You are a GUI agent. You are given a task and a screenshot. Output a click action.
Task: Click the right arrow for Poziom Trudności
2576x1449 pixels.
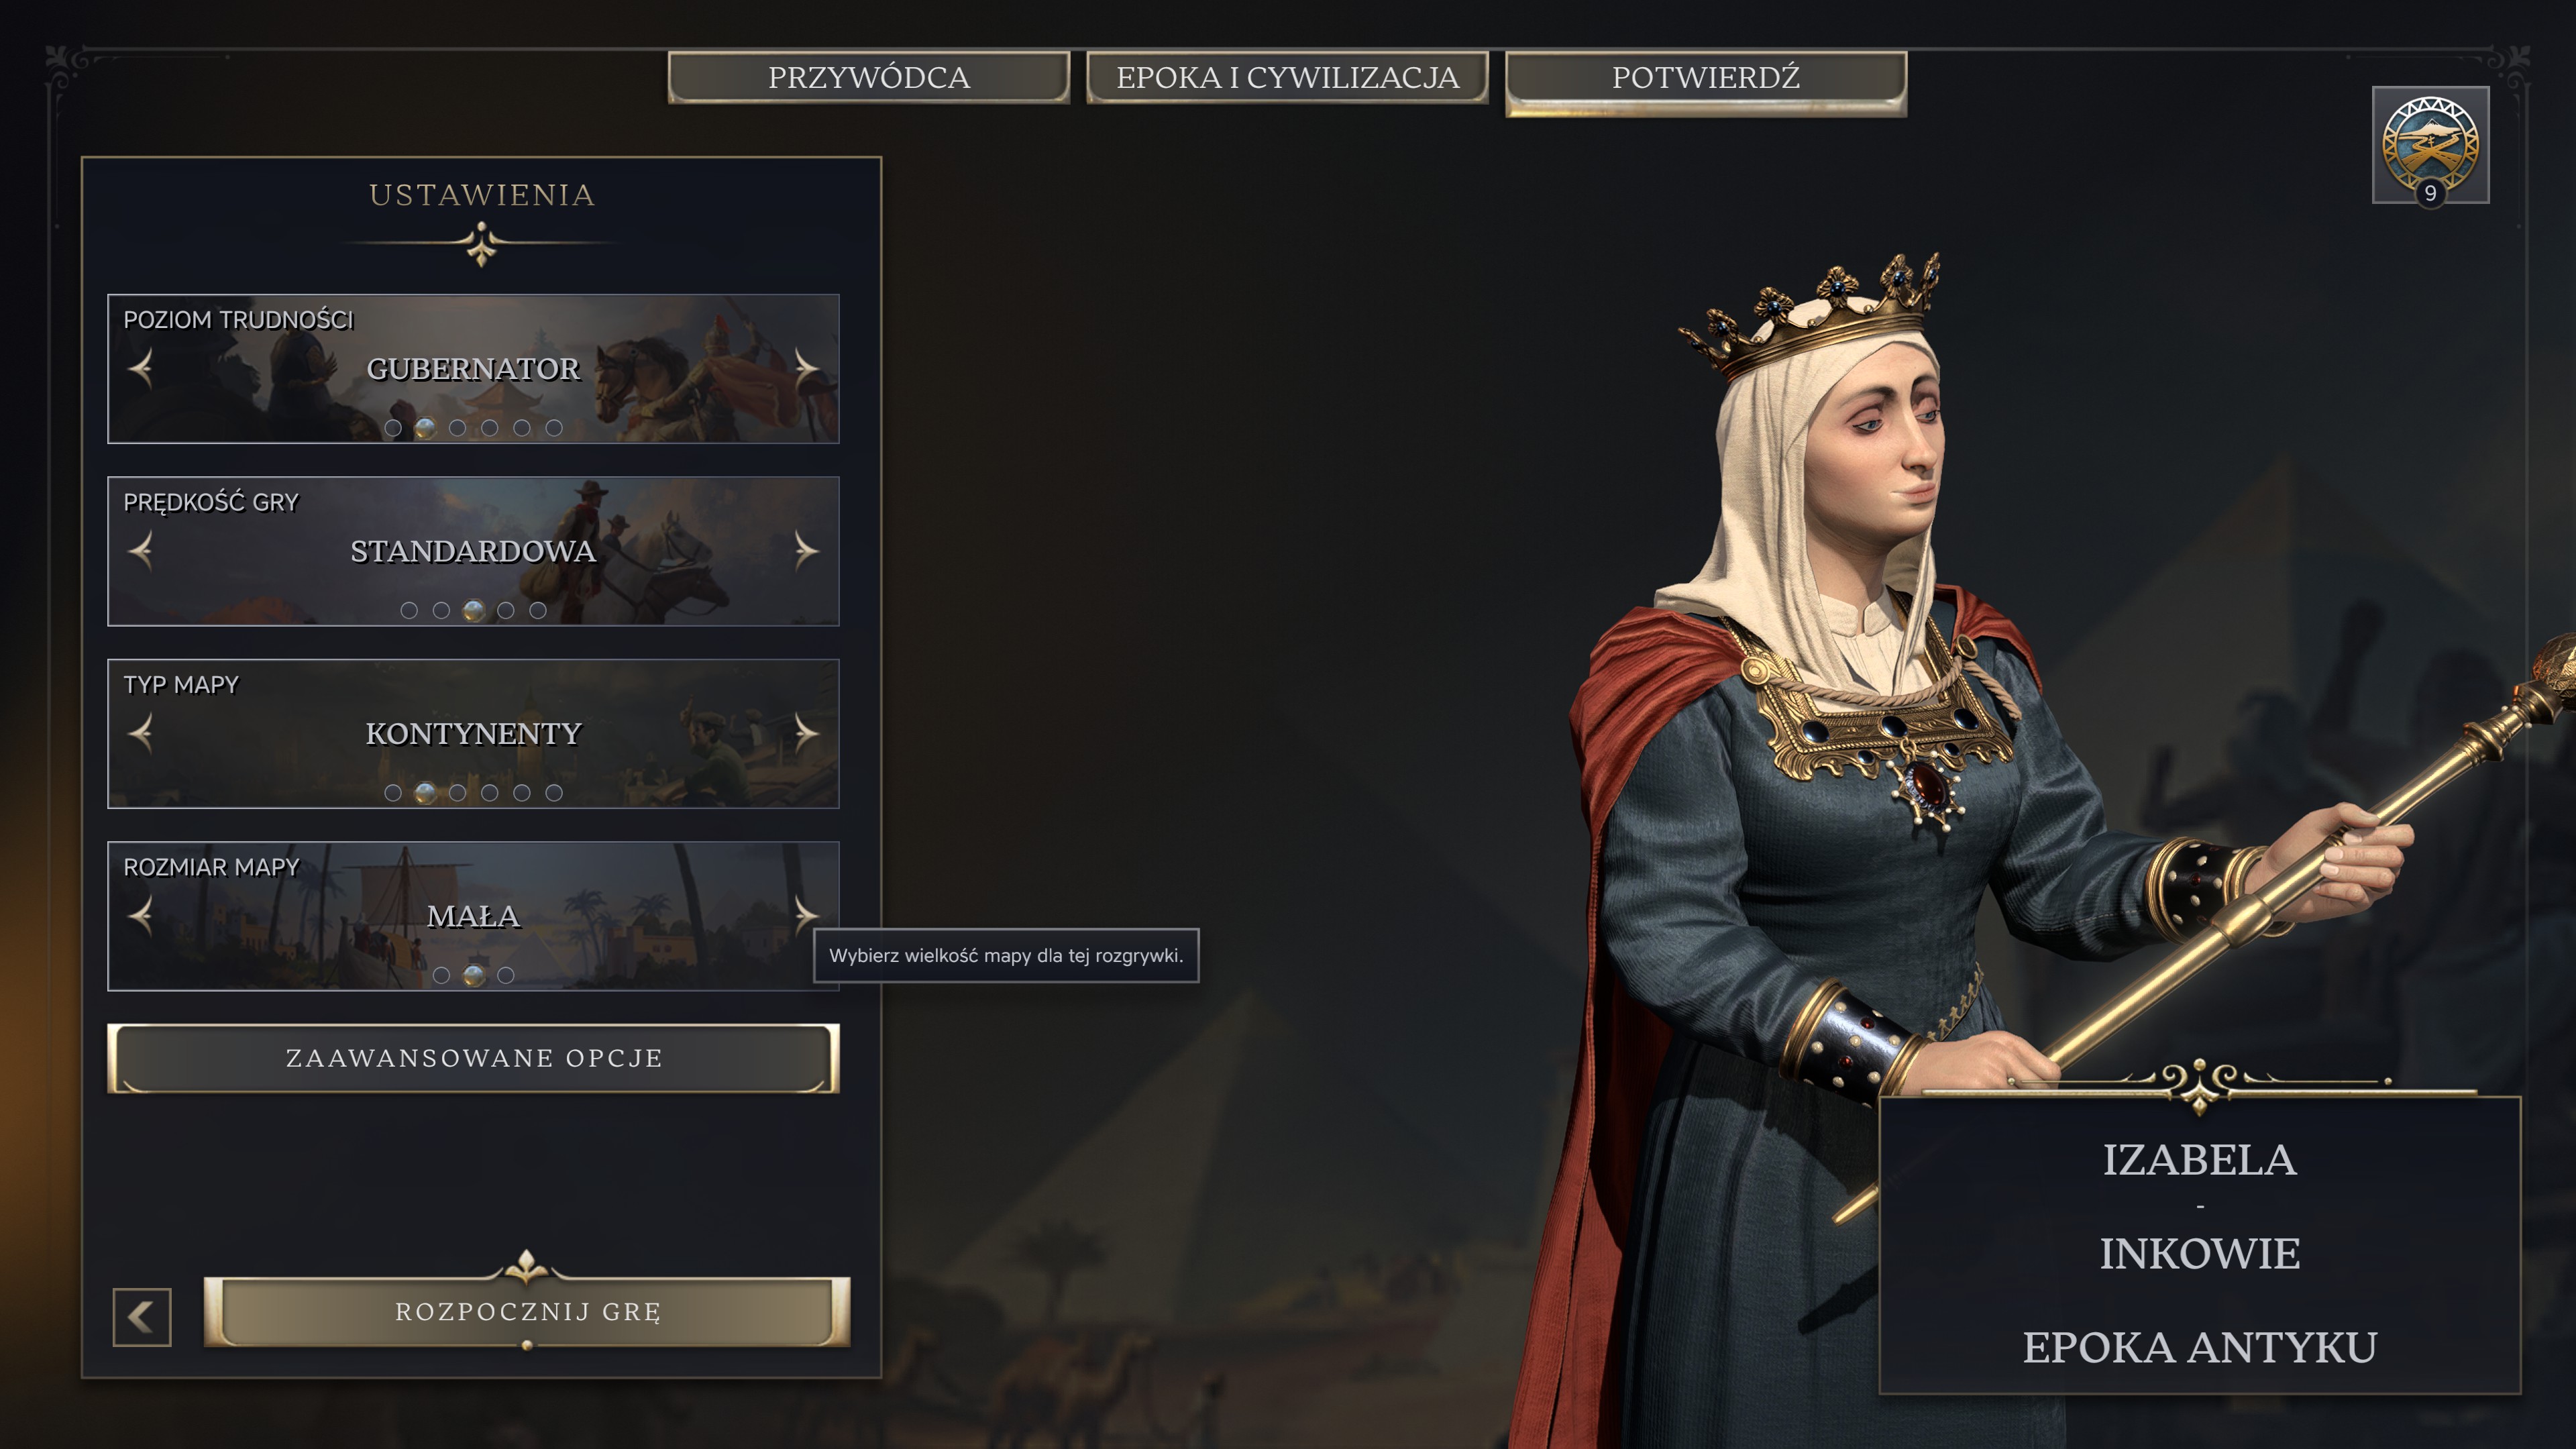pyautogui.click(x=806, y=368)
